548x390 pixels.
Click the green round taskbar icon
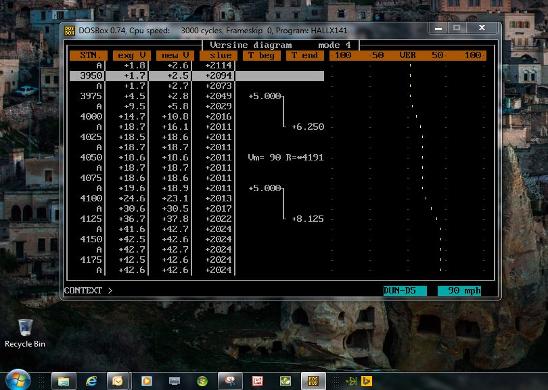(x=202, y=381)
